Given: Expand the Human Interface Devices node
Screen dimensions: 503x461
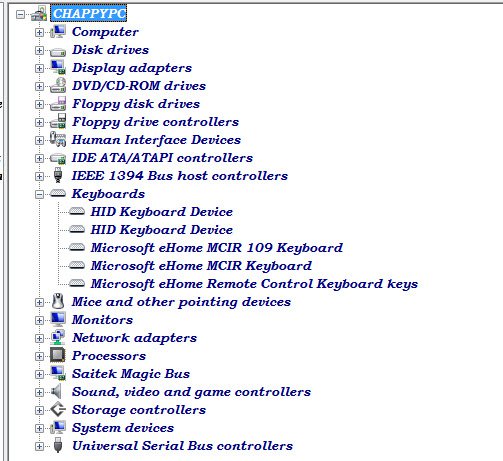Looking at the screenshot, I should [39, 140].
